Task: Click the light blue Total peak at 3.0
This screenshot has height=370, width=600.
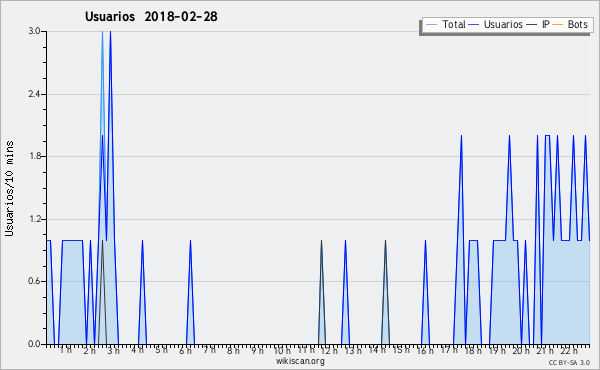Action: pos(102,34)
